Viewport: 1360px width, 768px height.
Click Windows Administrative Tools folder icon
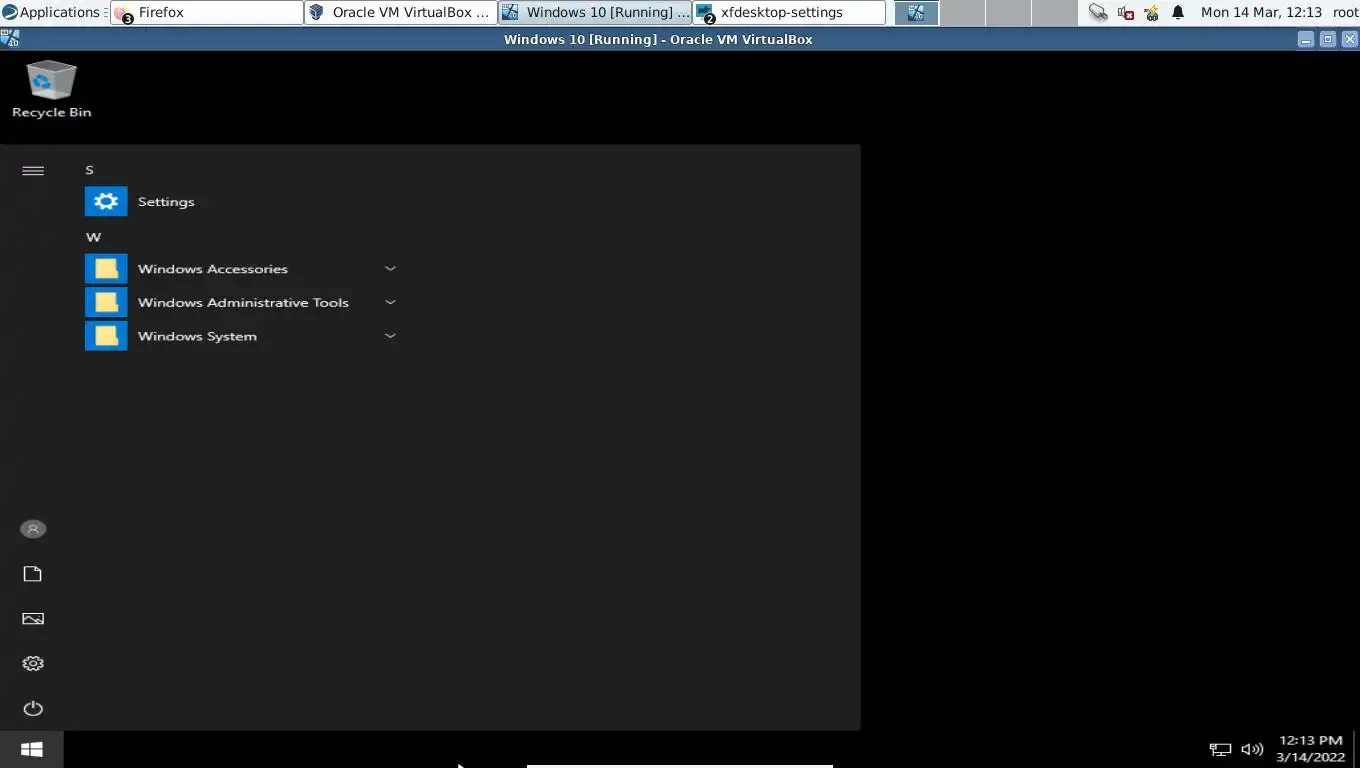click(x=106, y=302)
